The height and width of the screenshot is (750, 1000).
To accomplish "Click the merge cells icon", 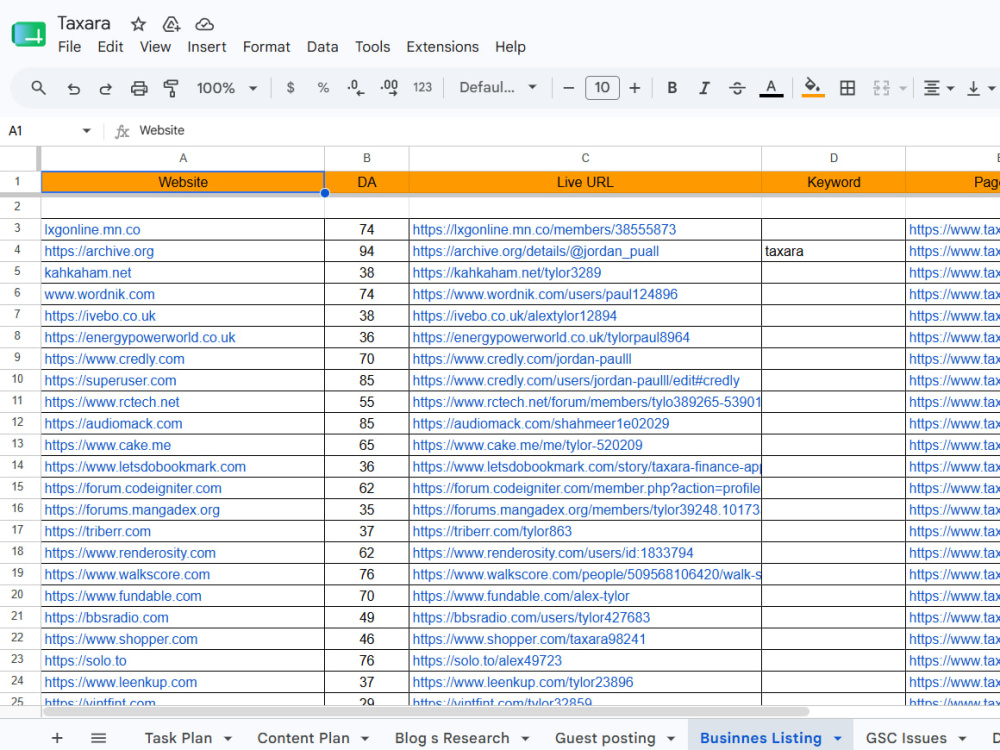I will click(x=881, y=88).
